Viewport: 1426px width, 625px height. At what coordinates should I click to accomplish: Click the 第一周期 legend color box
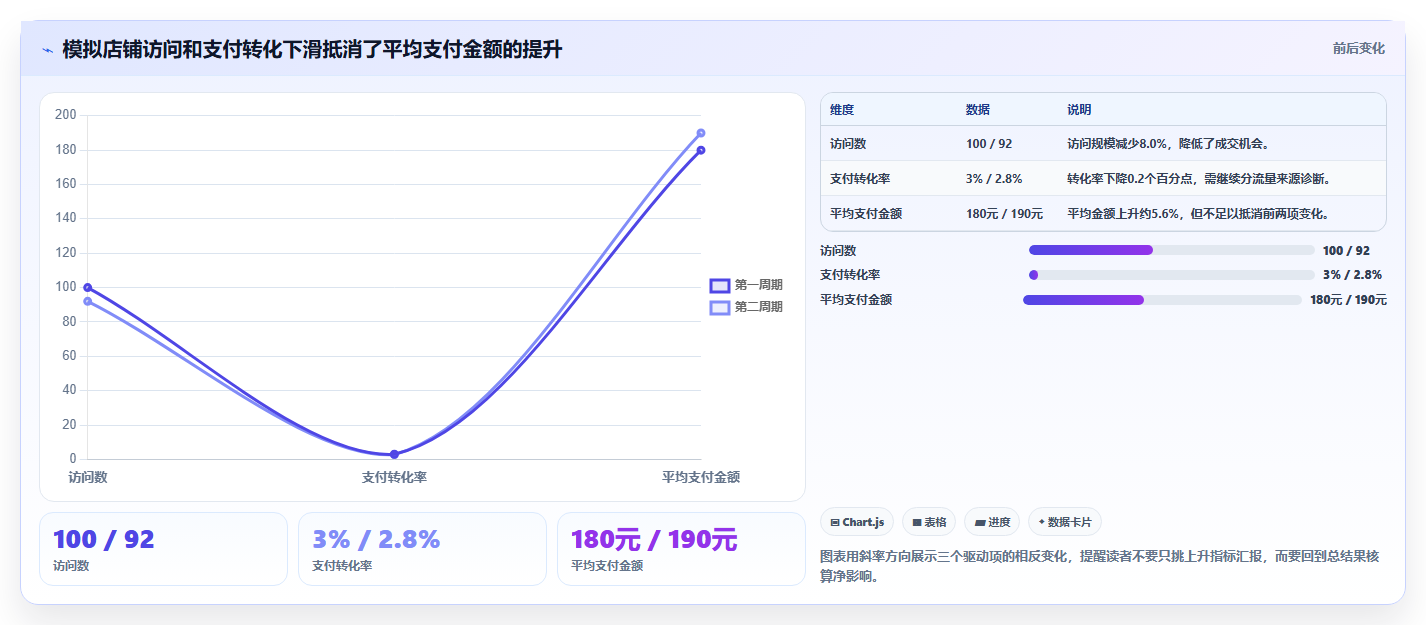pyautogui.click(x=719, y=286)
